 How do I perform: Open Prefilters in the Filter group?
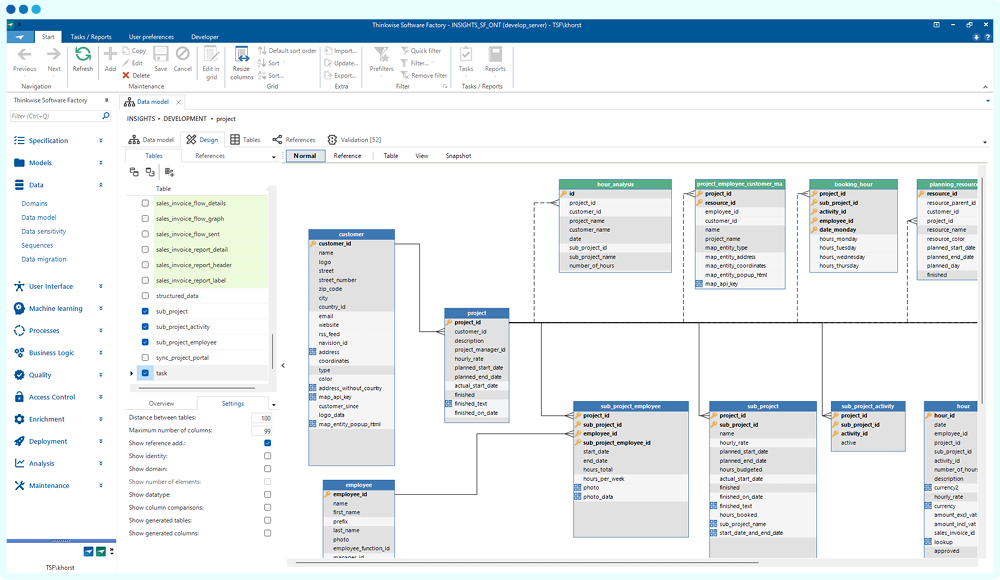(381, 55)
